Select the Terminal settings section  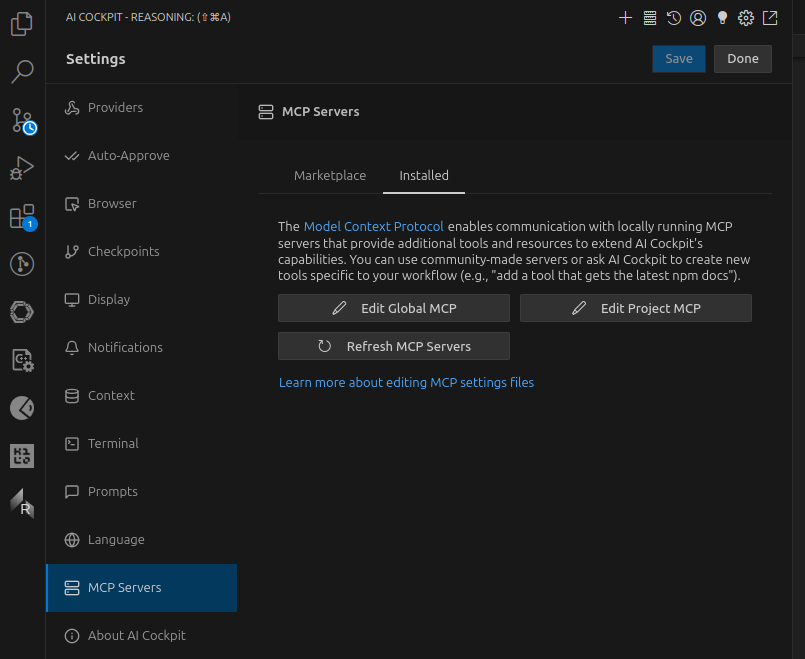(113, 444)
